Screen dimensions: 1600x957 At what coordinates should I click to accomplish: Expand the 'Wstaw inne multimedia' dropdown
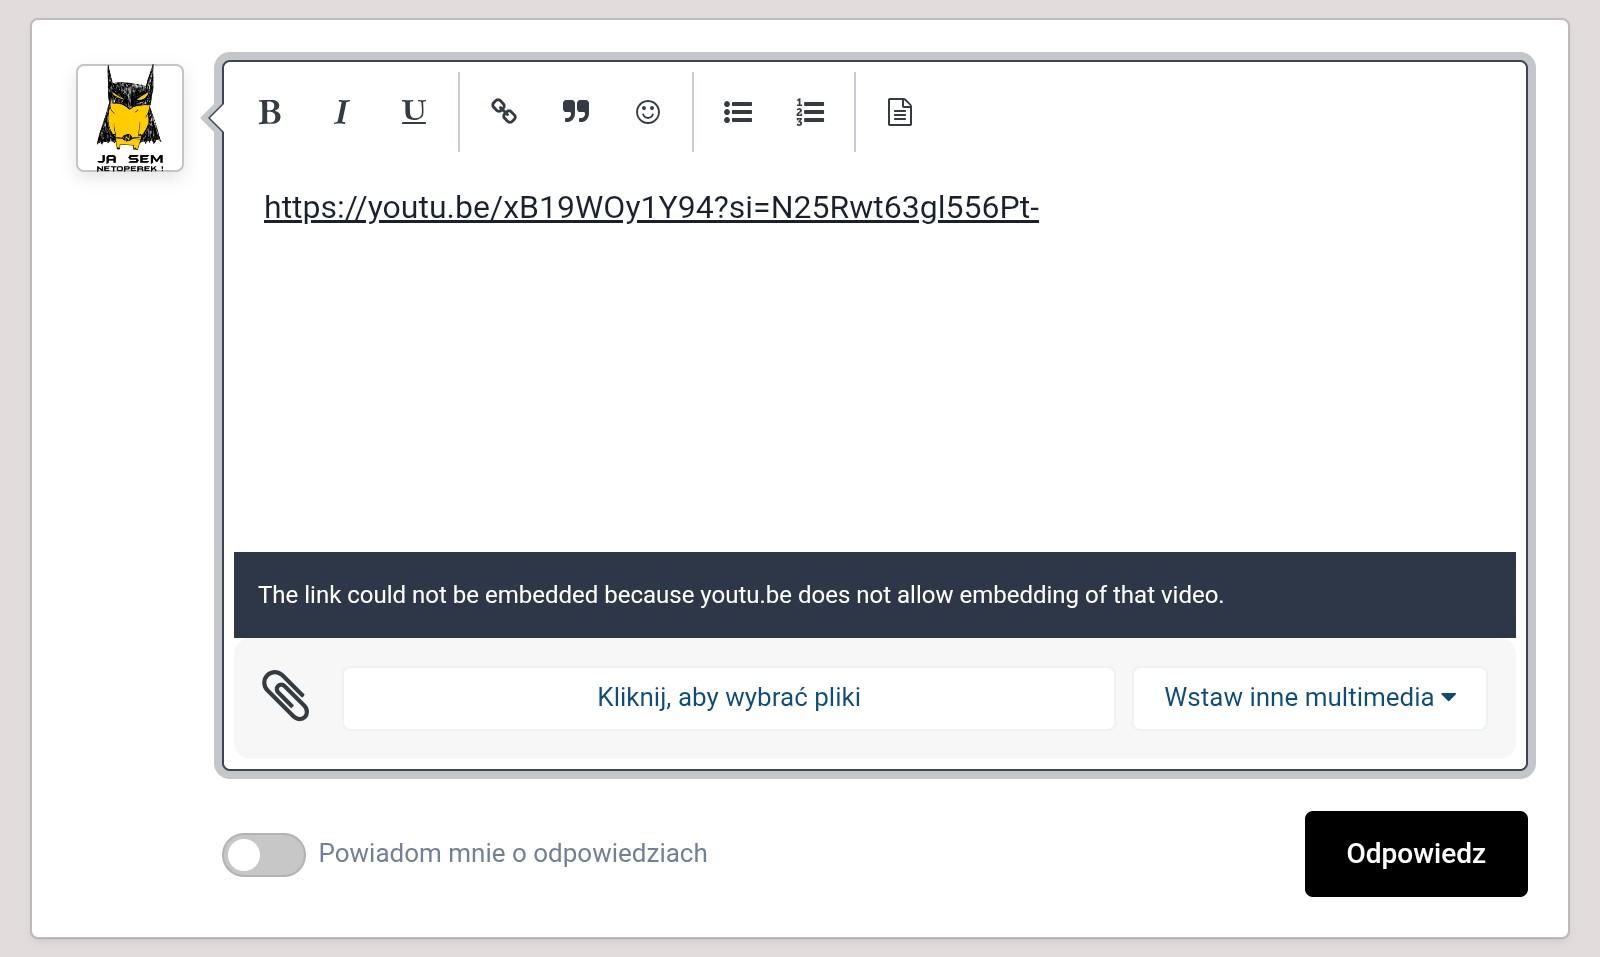1308,698
